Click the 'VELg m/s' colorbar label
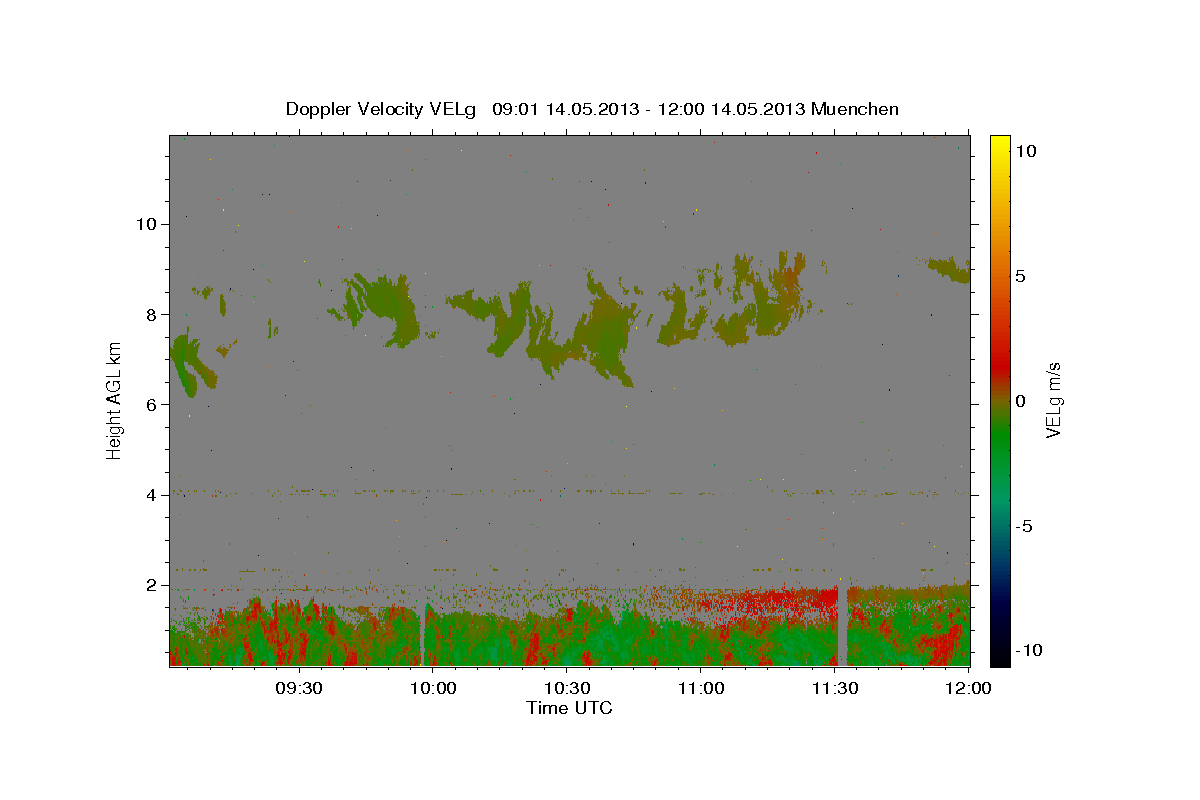1200x800 pixels. [1053, 400]
